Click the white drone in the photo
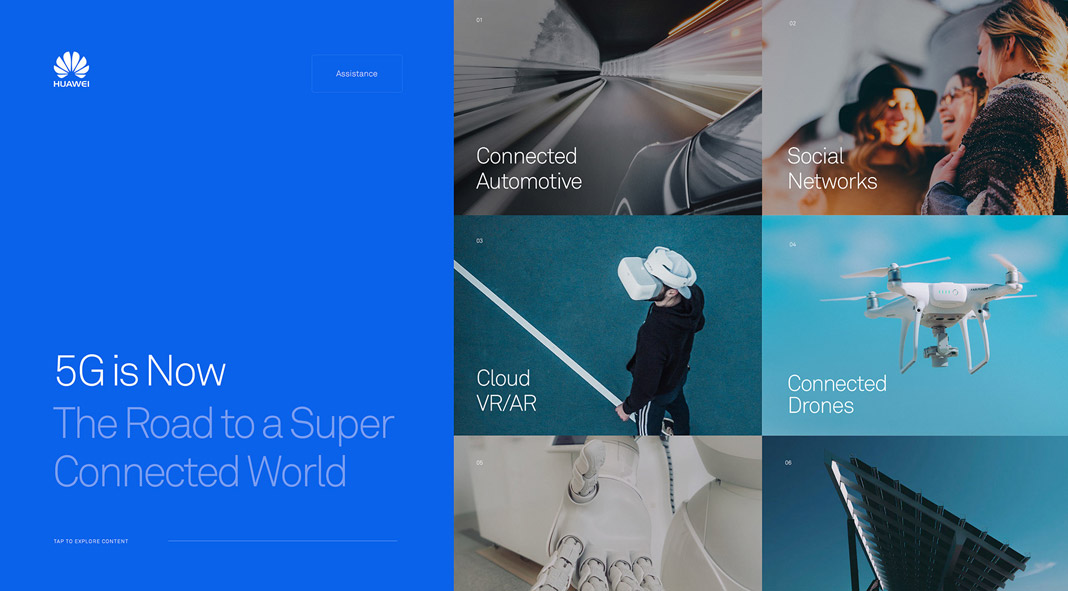This screenshot has height=591, width=1068. (935, 305)
